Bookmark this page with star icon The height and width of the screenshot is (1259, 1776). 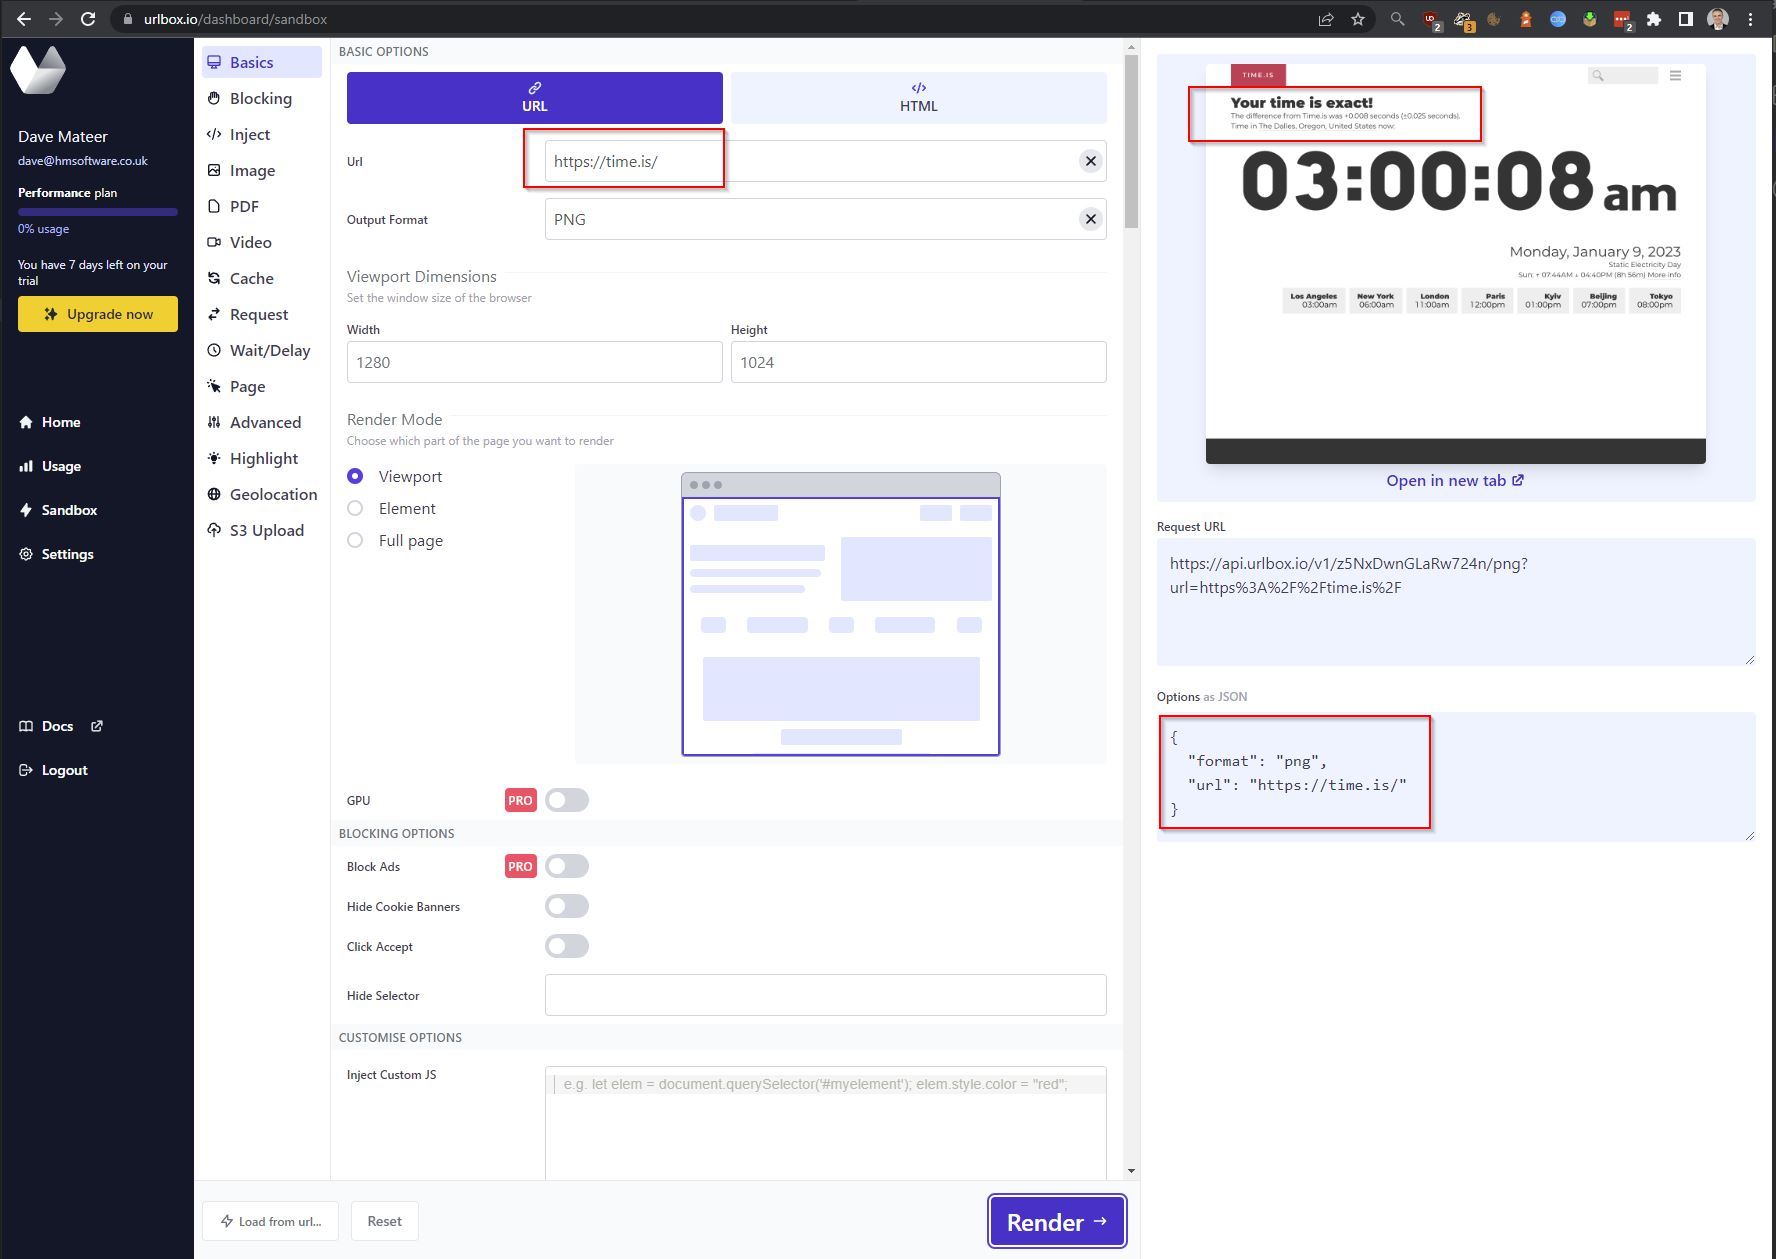pos(1357,19)
